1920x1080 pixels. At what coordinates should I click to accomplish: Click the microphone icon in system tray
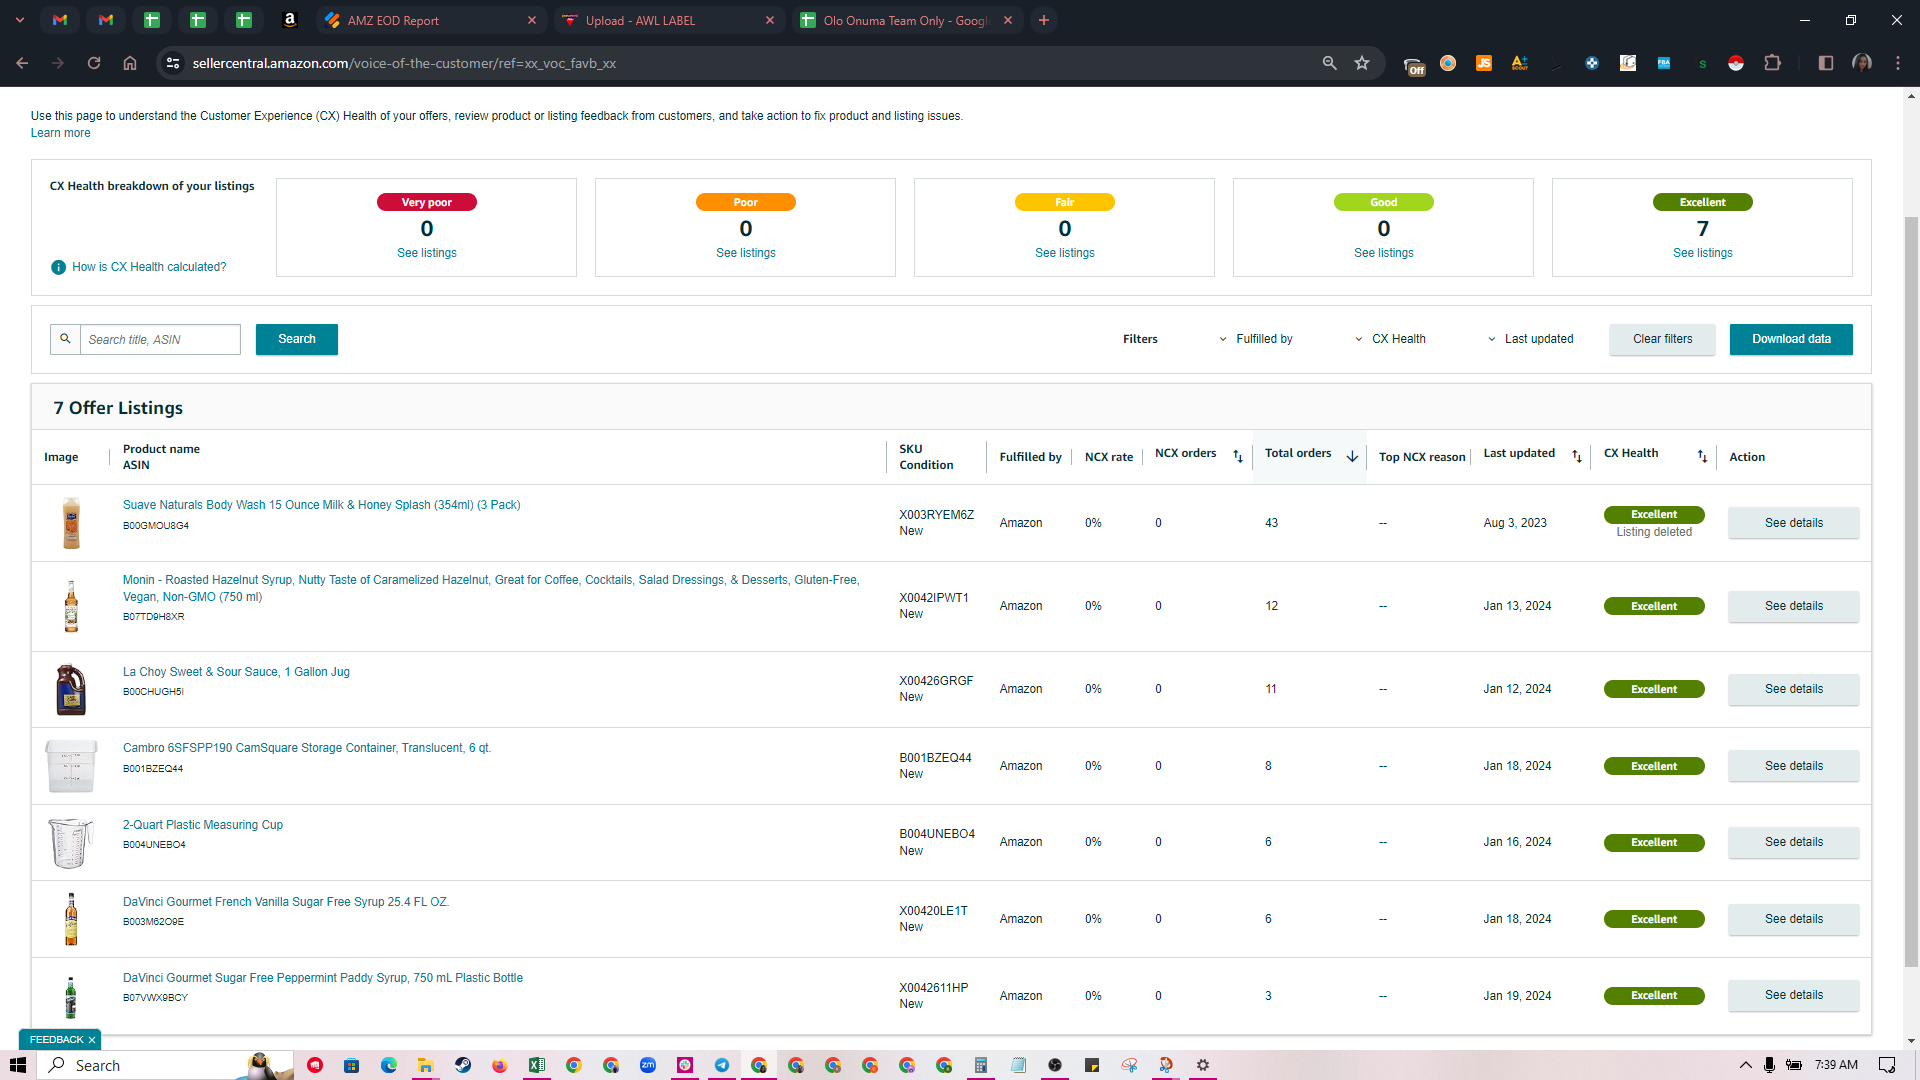coord(1770,1065)
